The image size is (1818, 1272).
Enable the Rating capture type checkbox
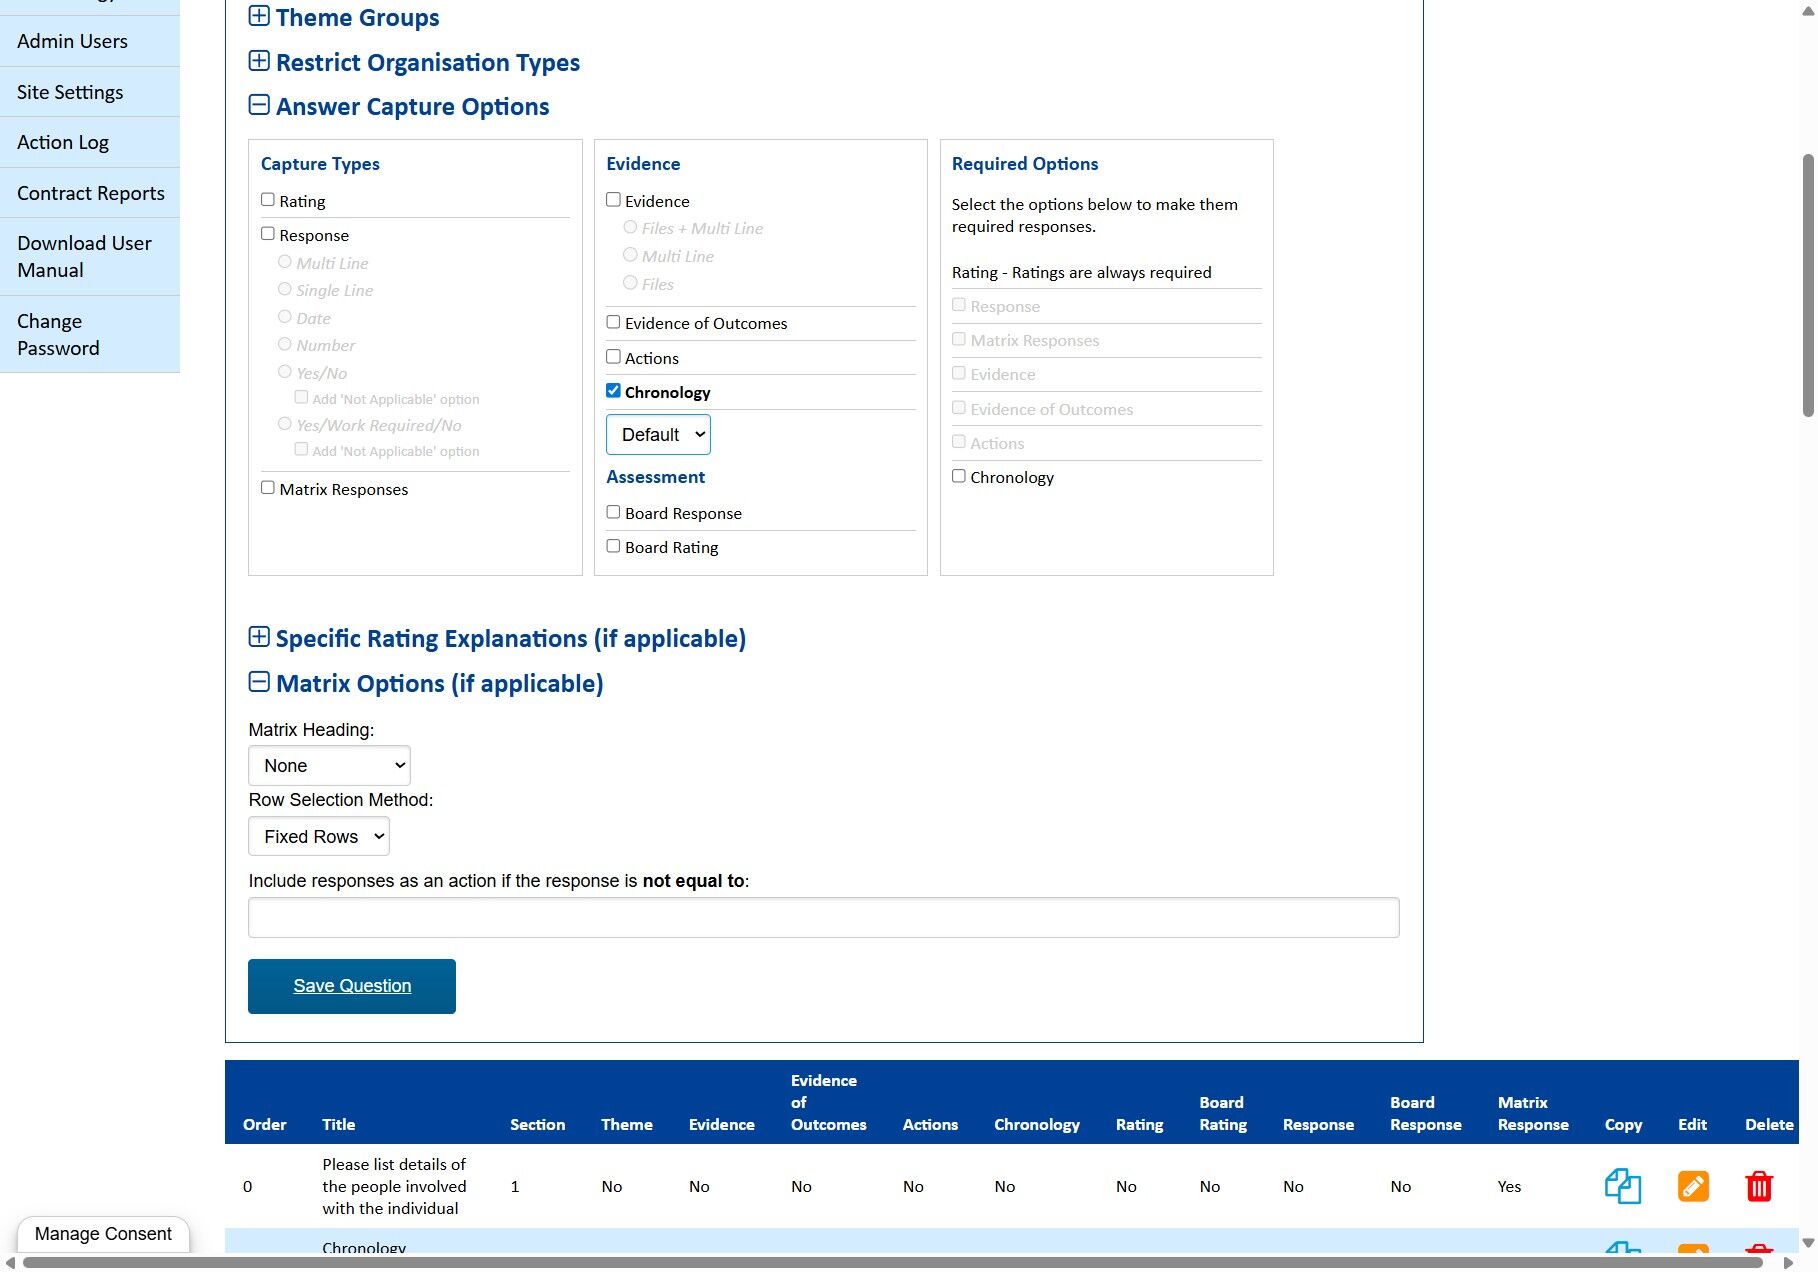pos(268,200)
